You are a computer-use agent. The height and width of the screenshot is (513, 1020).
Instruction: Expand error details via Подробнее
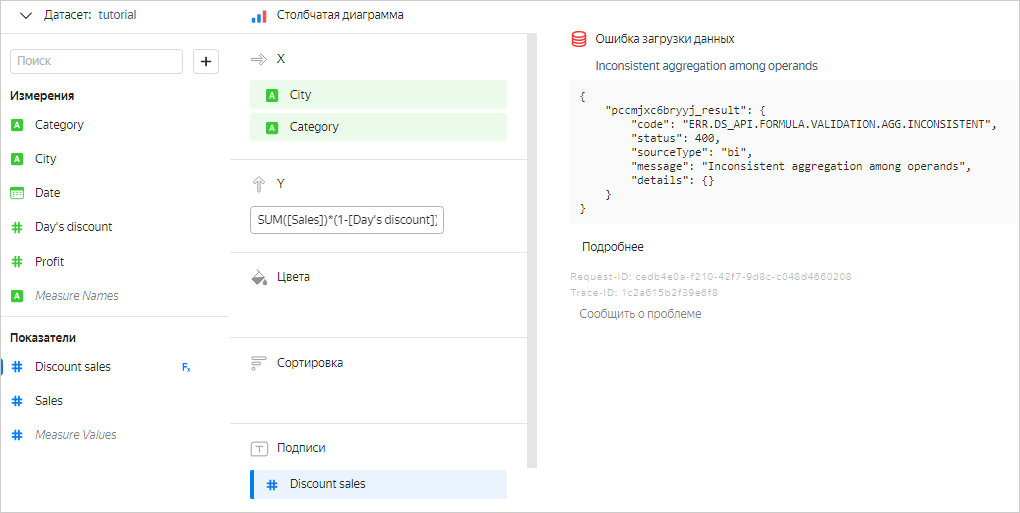[x=612, y=247]
